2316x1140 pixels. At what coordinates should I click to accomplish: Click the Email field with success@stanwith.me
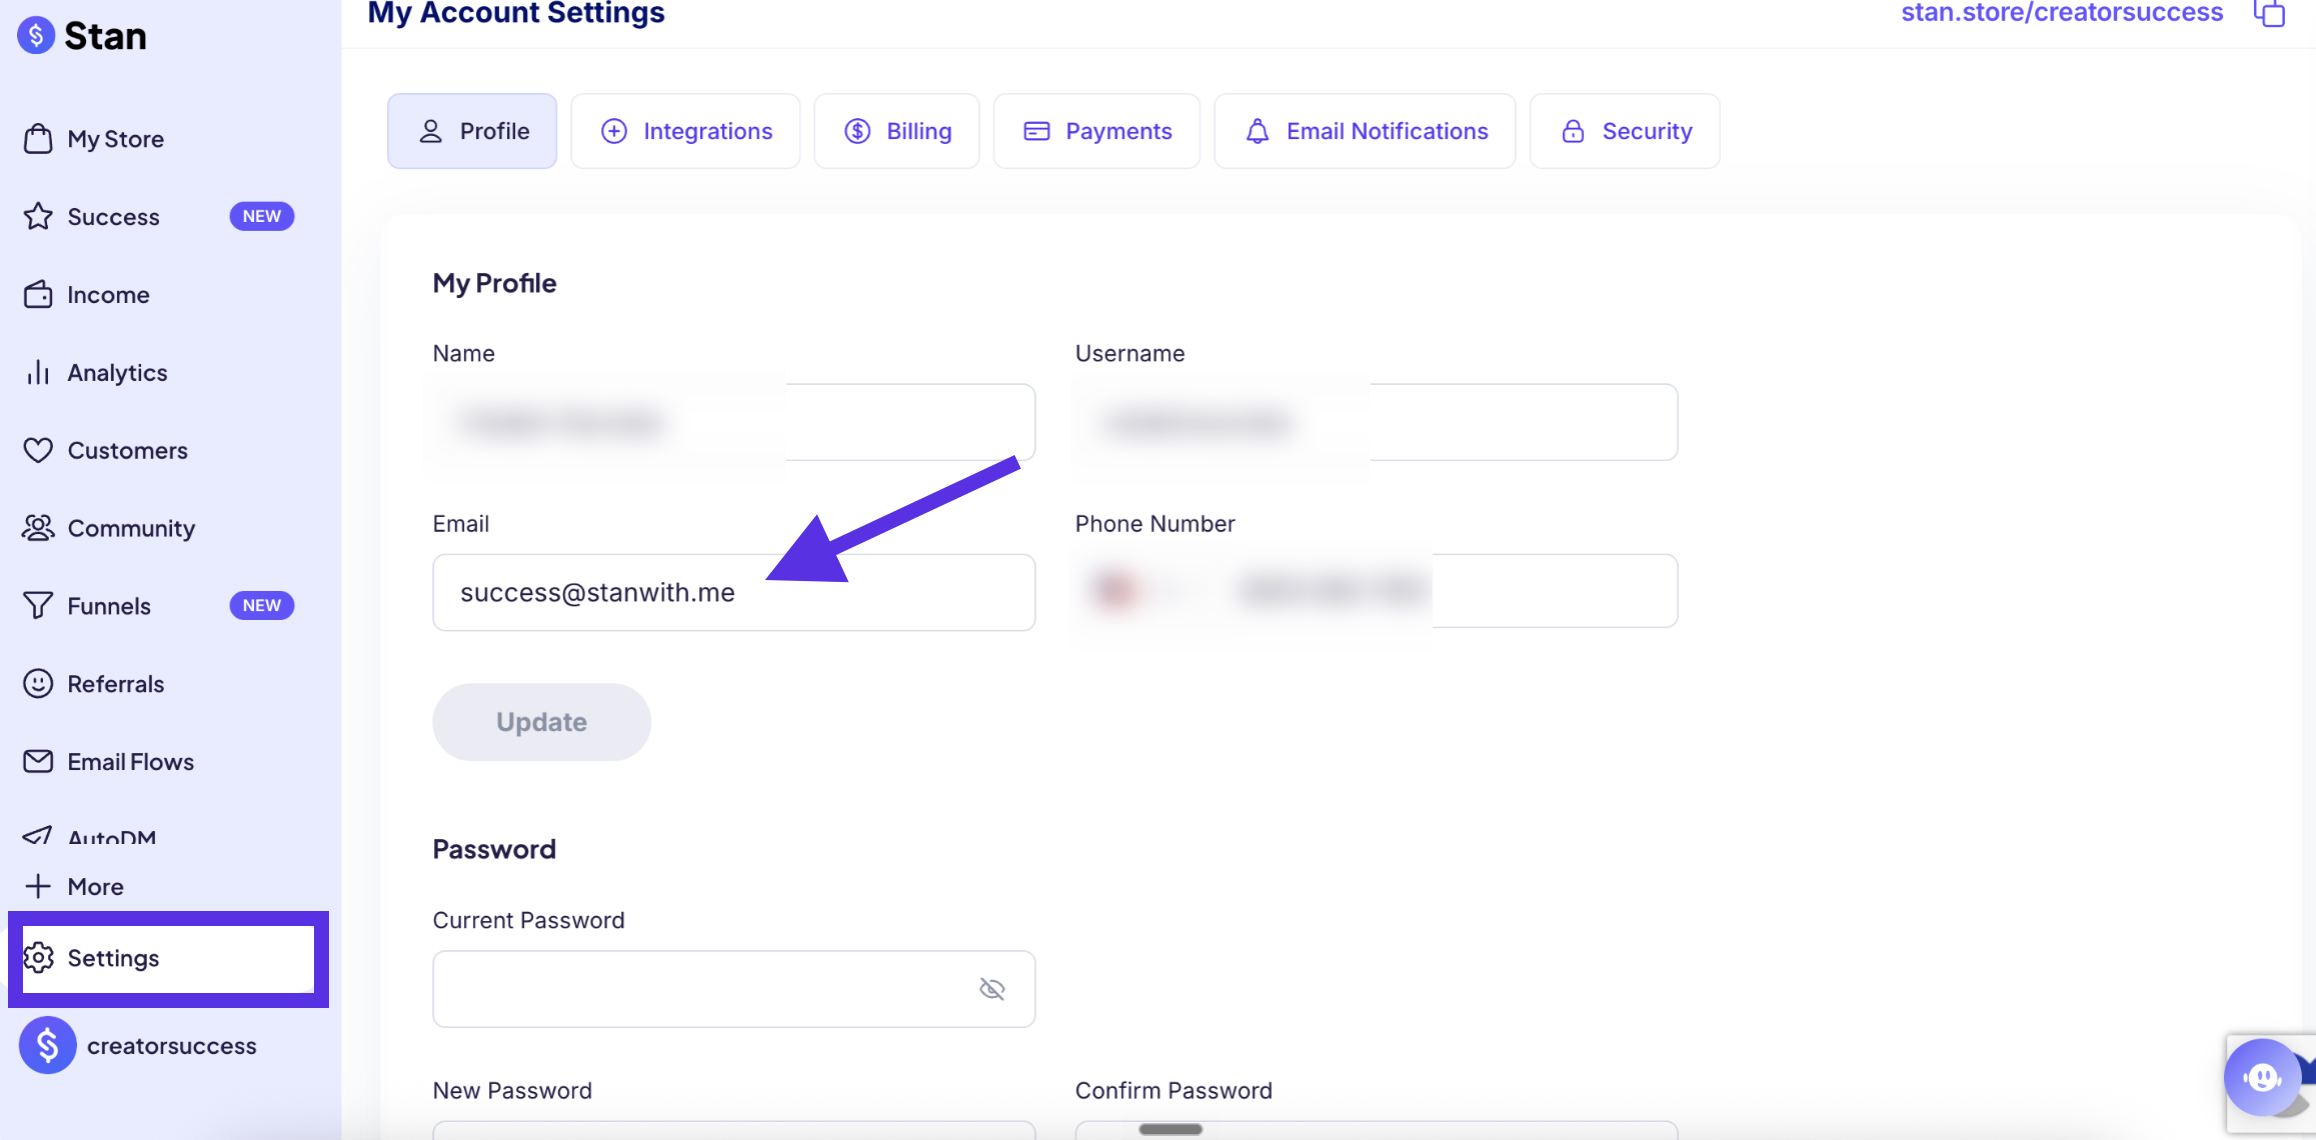[734, 592]
